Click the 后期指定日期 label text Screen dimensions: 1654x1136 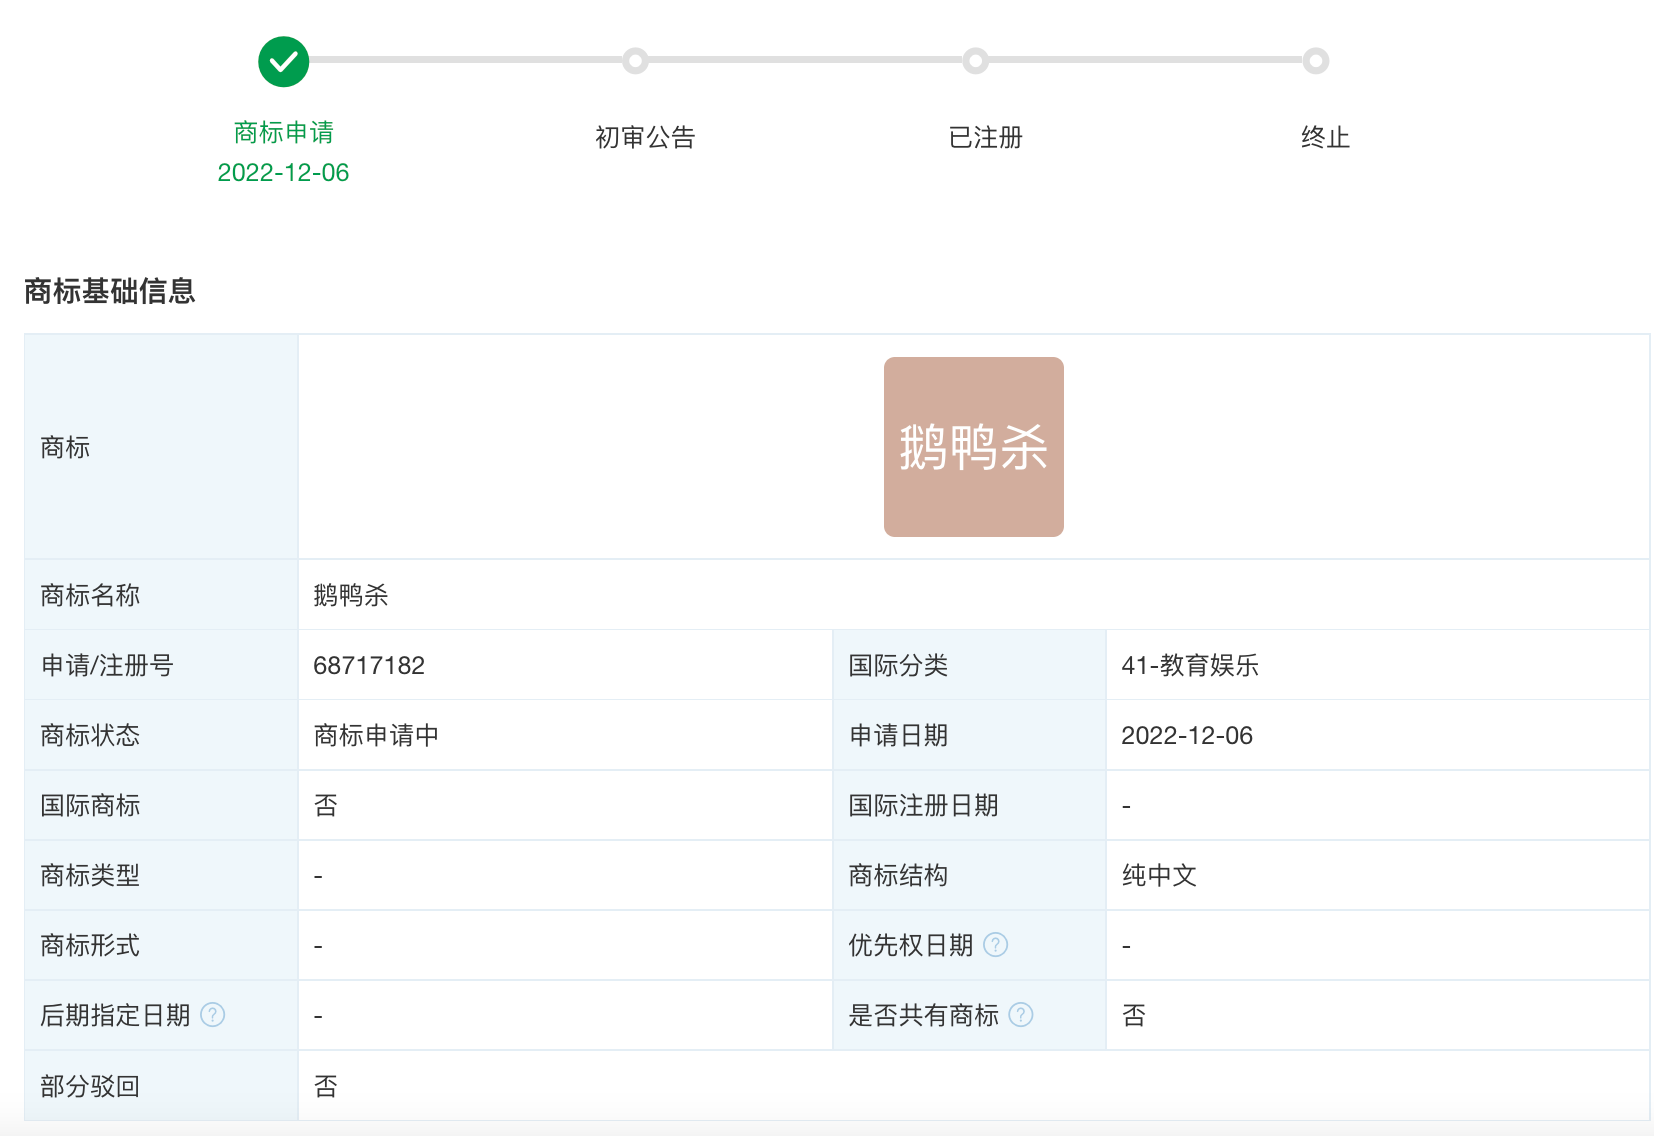[x=116, y=1015]
